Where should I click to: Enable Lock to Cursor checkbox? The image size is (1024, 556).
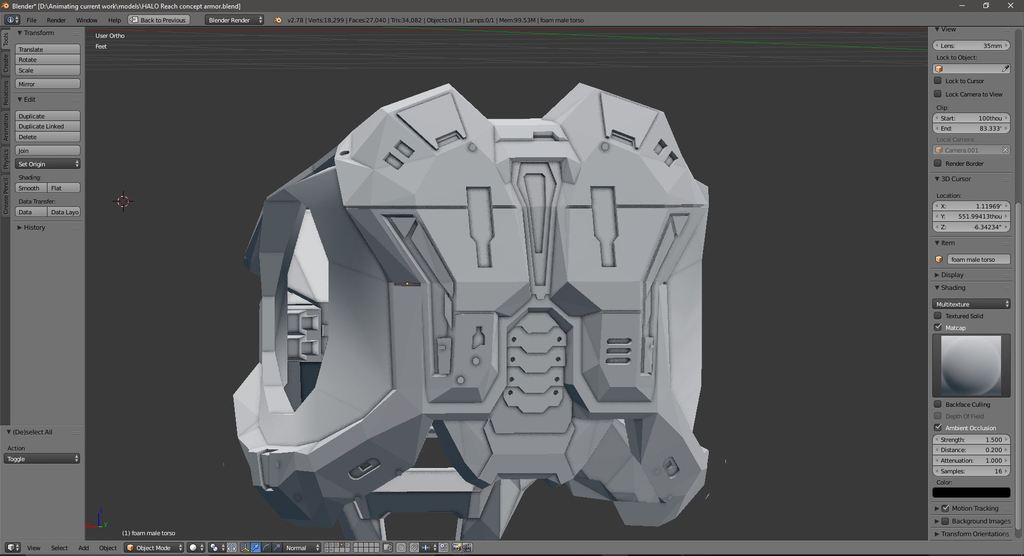pos(937,81)
